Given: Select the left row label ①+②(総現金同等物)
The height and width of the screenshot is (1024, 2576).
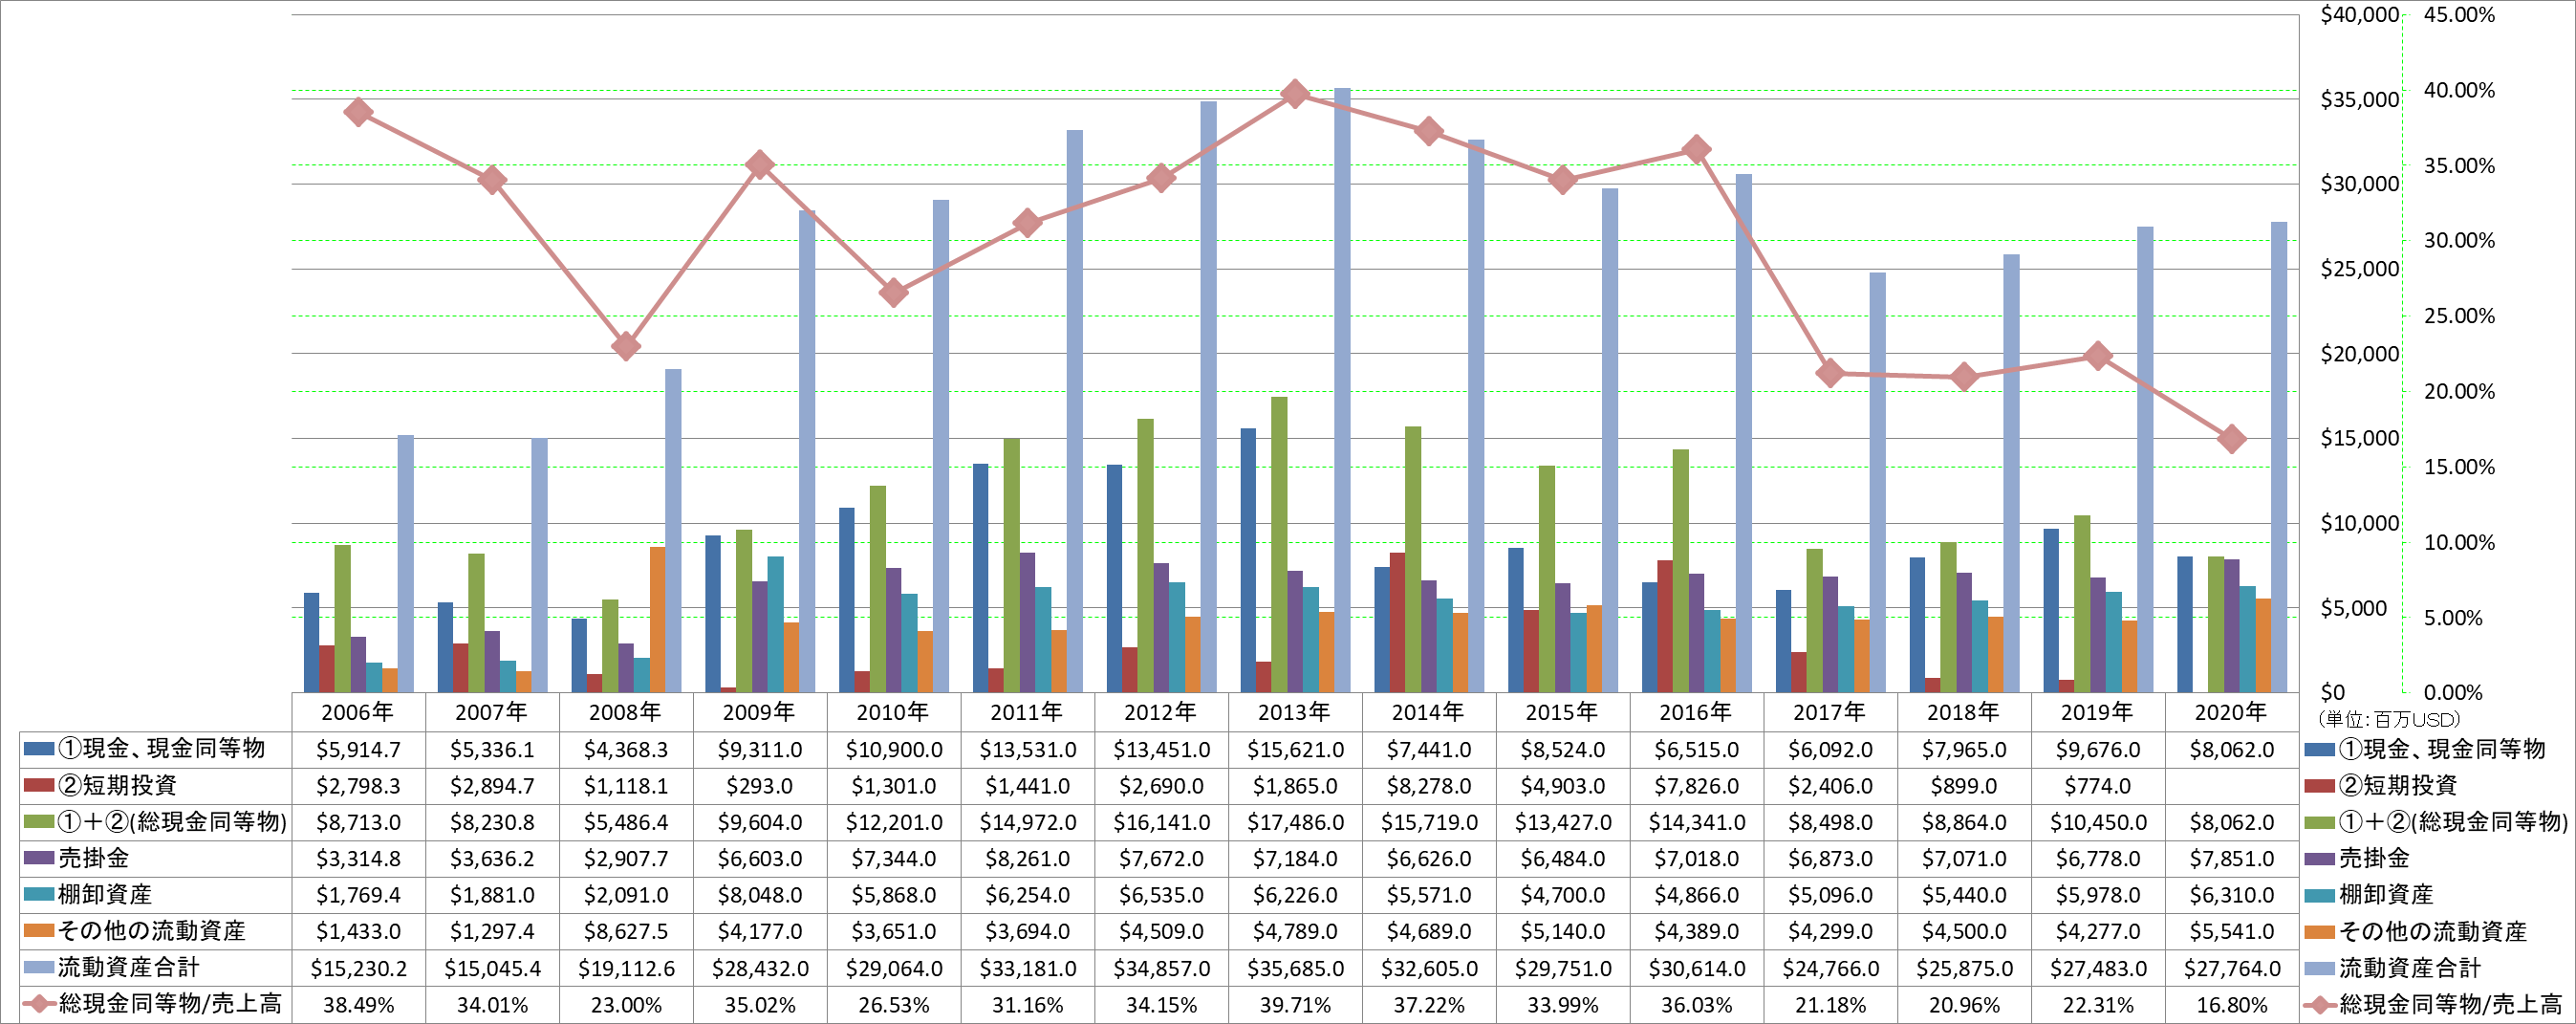Looking at the screenshot, I should pyautogui.click(x=172, y=822).
